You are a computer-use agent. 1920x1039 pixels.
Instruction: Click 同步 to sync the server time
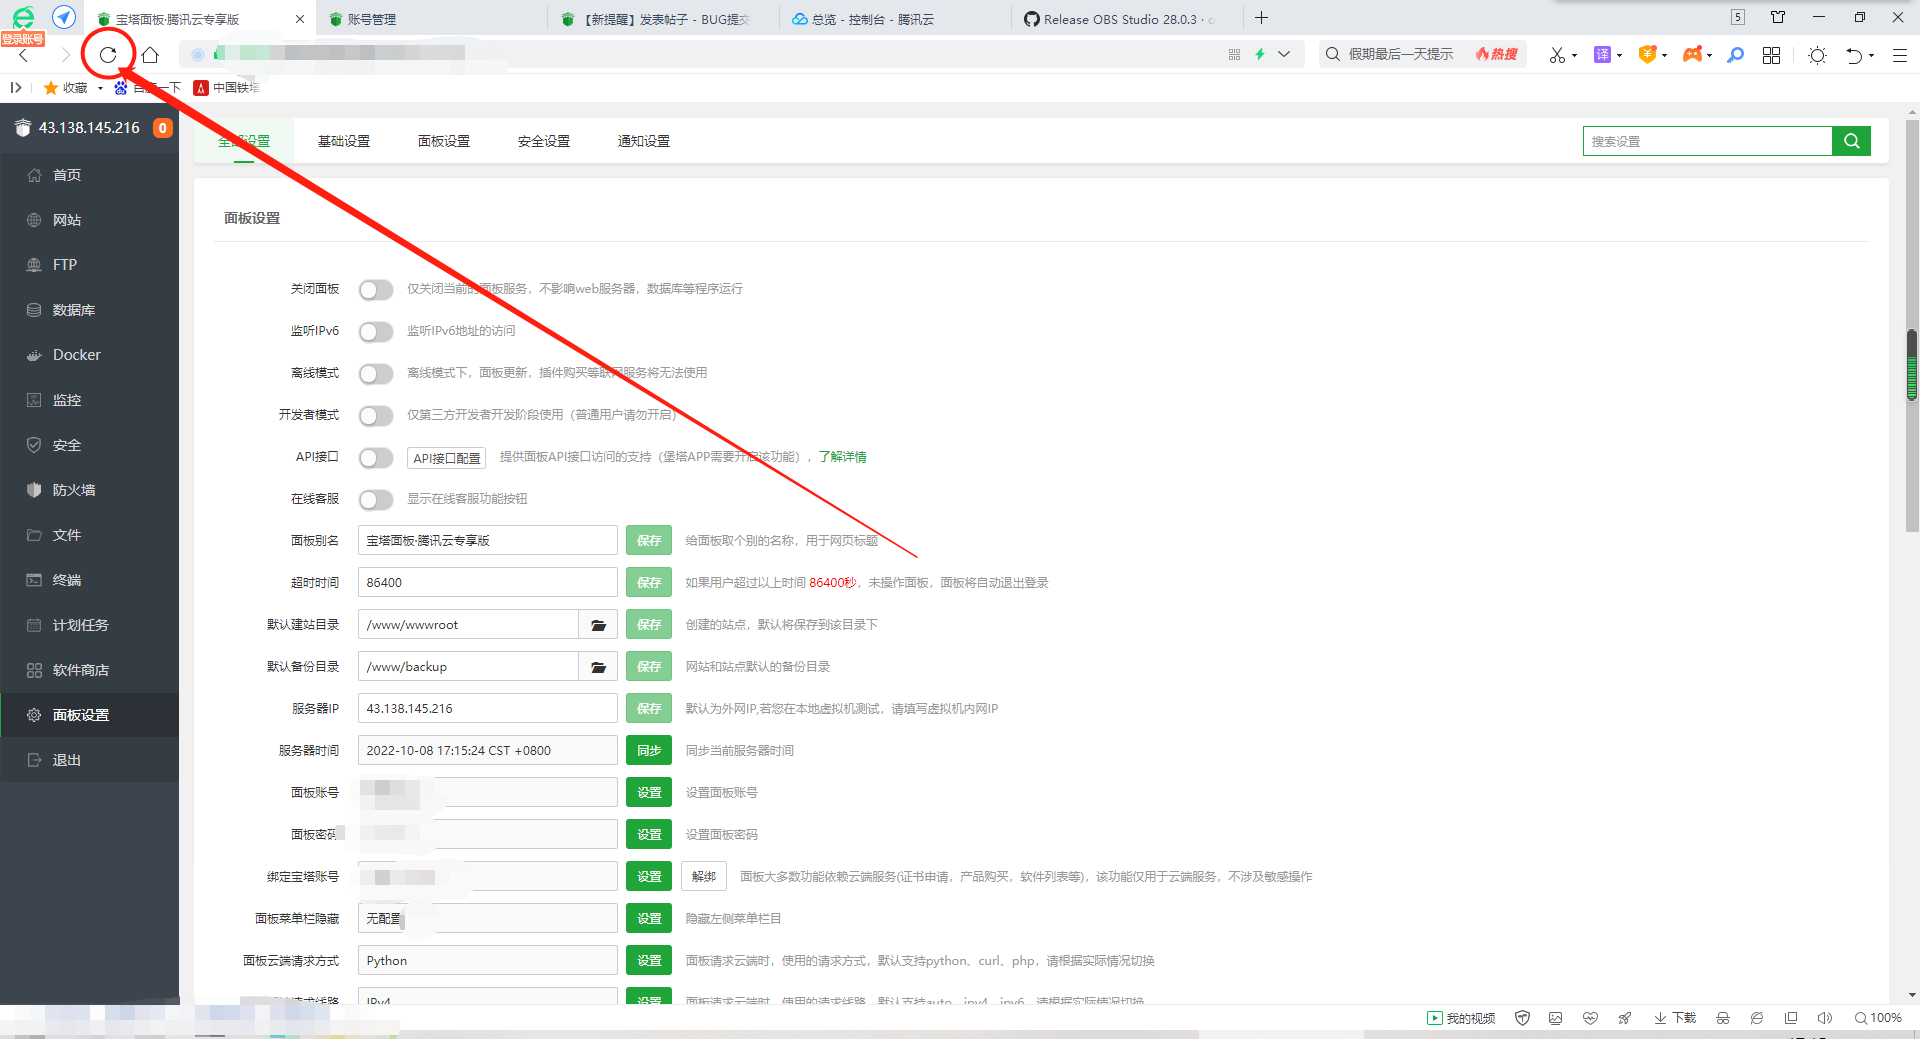tap(649, 751)
